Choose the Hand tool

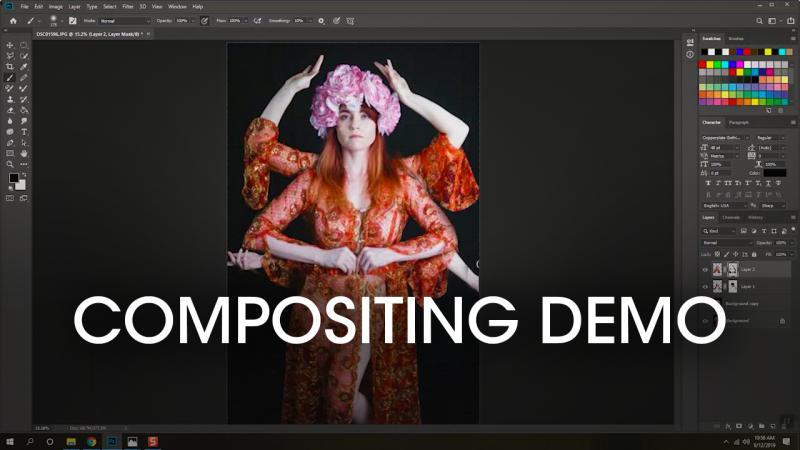pyautogui.click(x=23, y=153)
